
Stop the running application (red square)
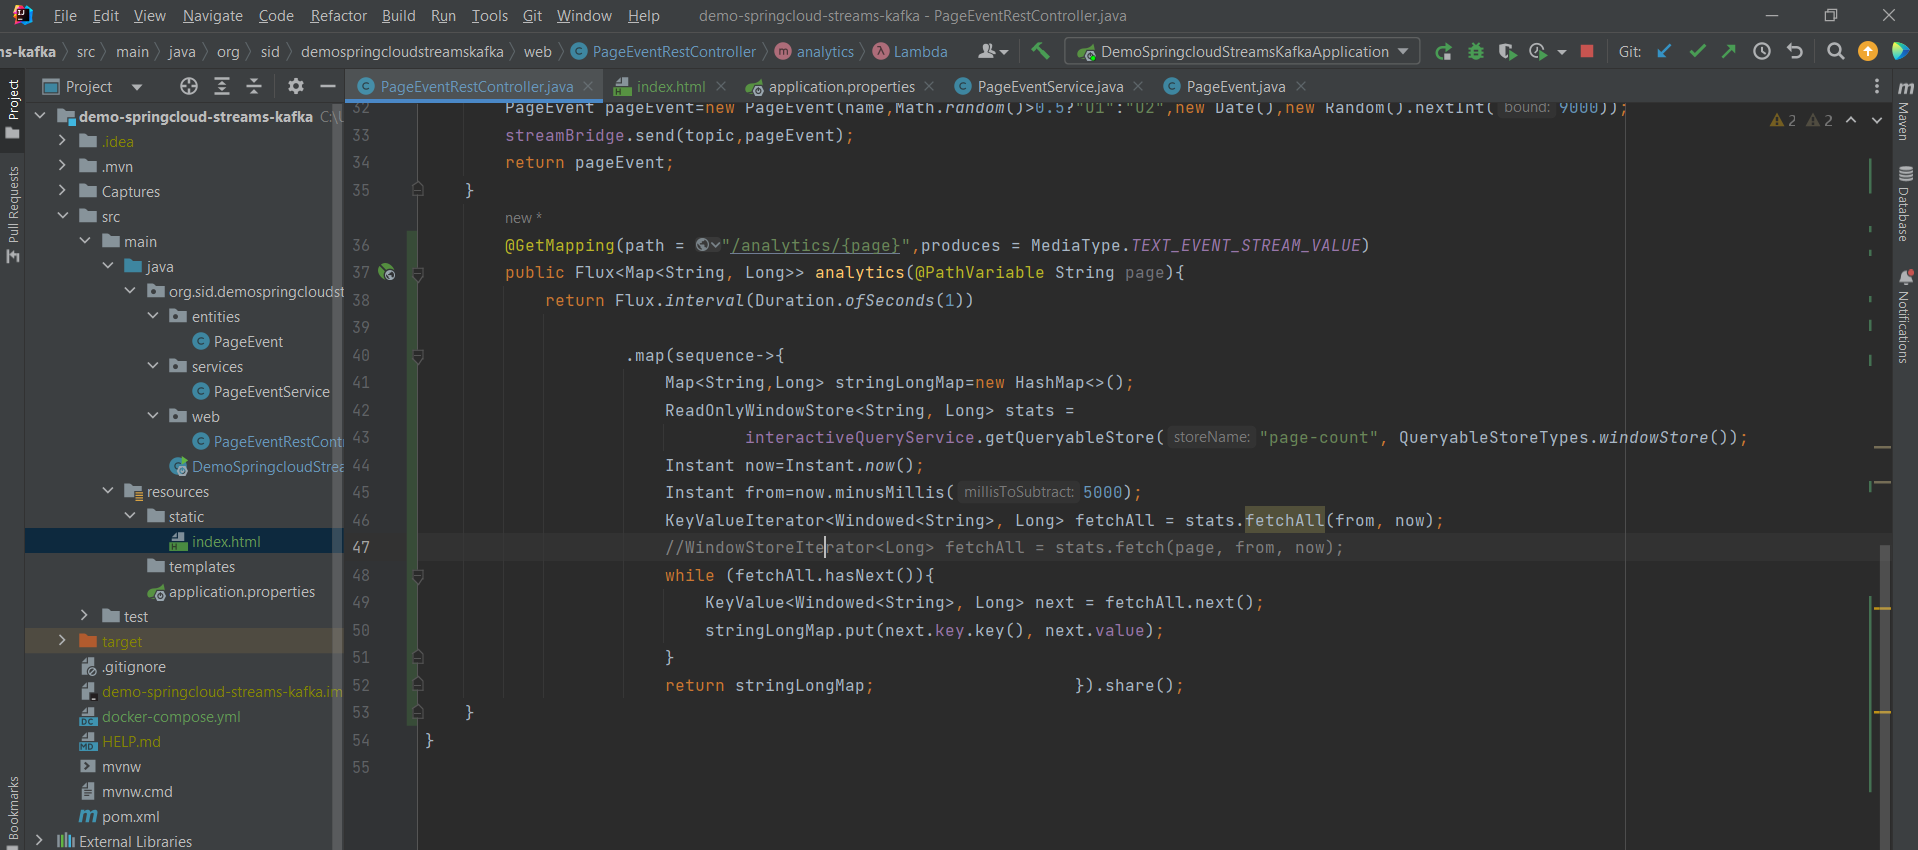point(1586,51)
